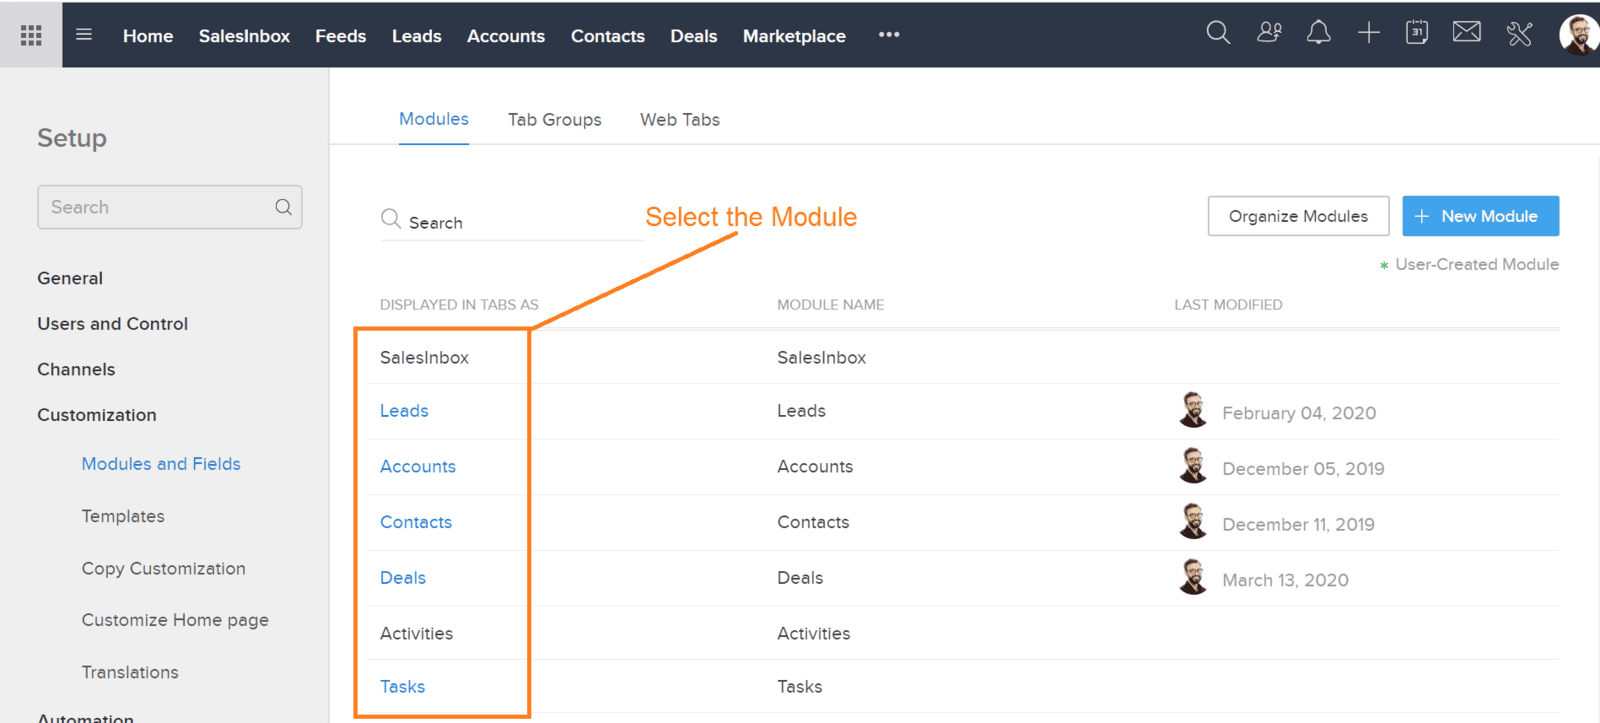The height and width of the screenshot is (723, 1600).
Task: Select Modules and Fields in sidebar
Action: [x=161, y=464]
